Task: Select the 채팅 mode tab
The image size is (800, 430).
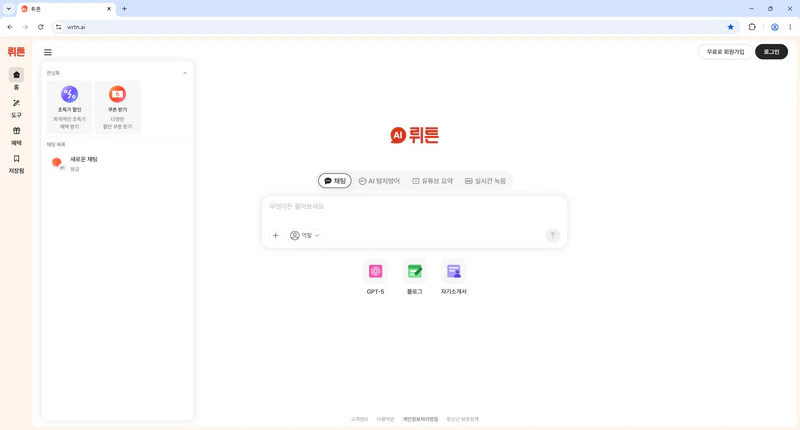Action: (x=335, y=181)
